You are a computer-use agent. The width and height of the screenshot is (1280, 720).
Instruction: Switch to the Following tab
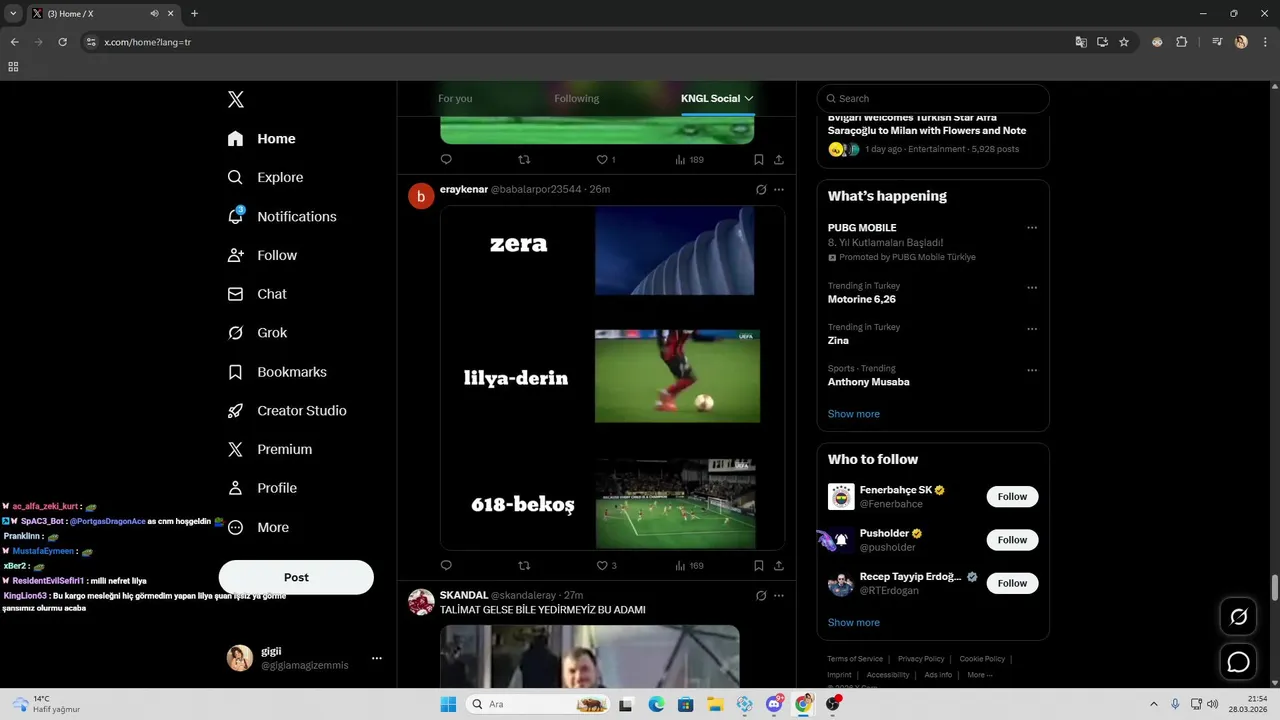577,98
